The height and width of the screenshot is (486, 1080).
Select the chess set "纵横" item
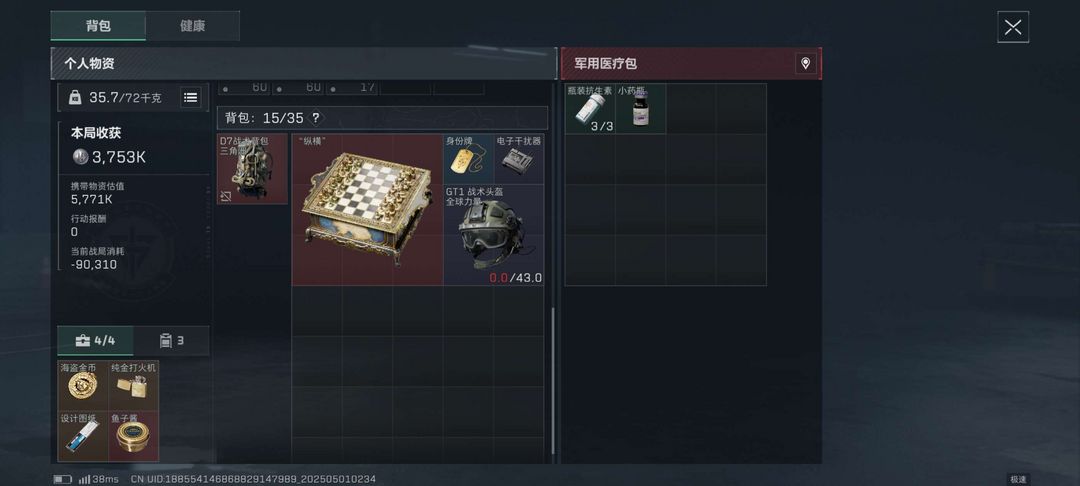367,209
